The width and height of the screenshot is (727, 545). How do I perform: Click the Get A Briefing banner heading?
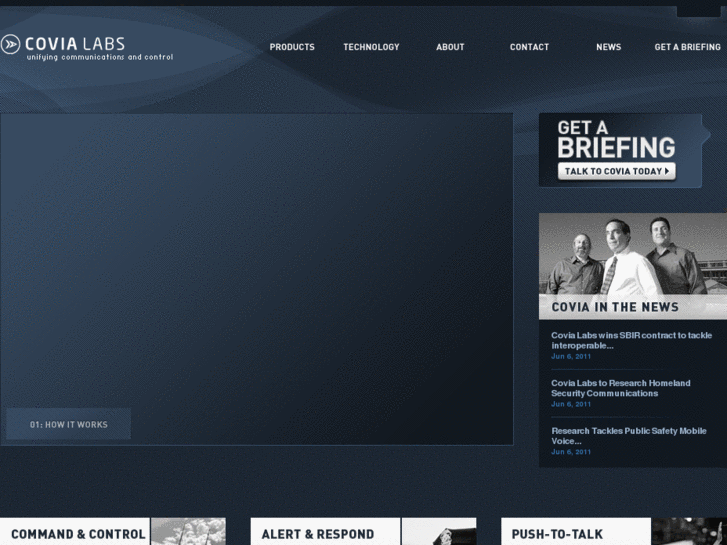[x=616, y=140]
